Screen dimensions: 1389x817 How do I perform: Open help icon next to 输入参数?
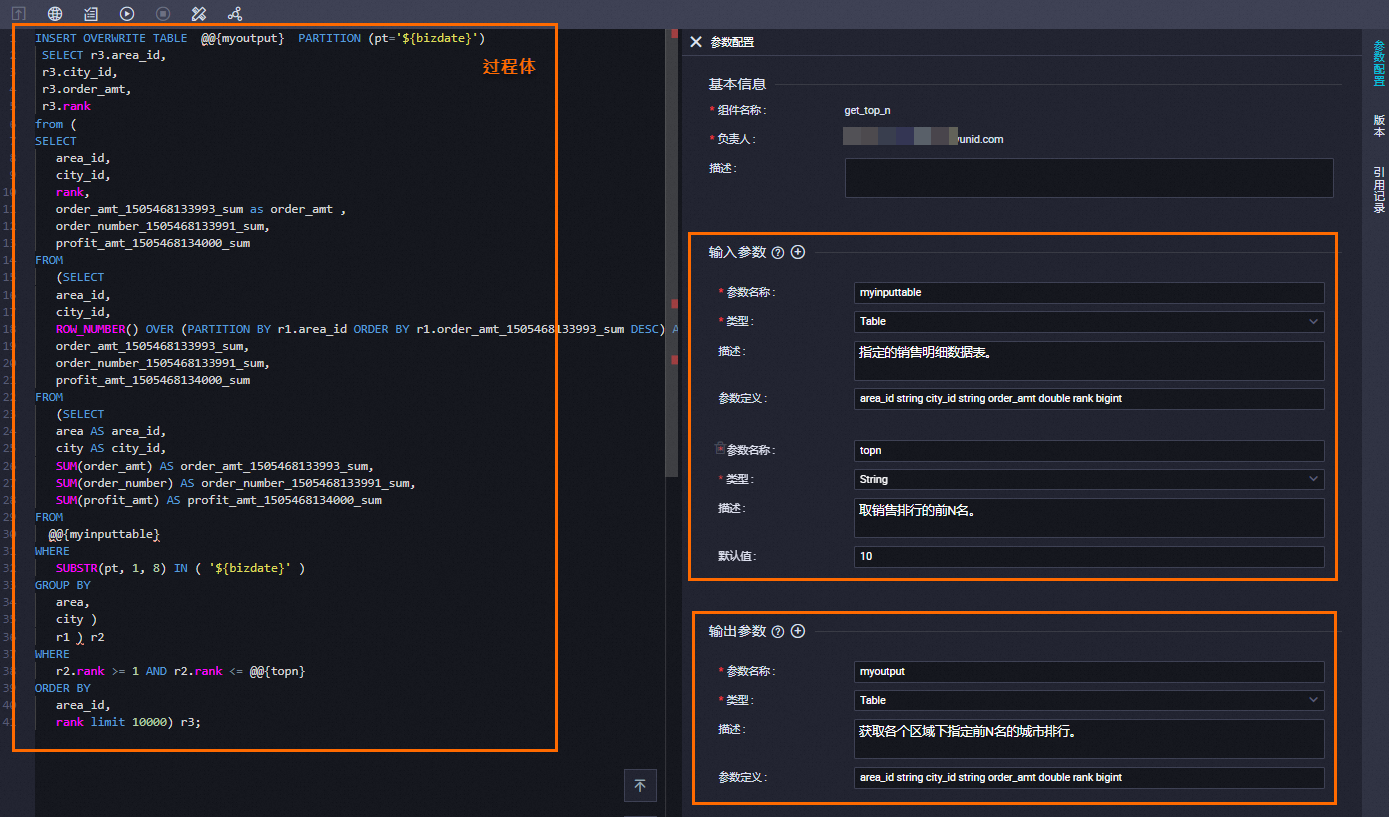pos(778,253)
